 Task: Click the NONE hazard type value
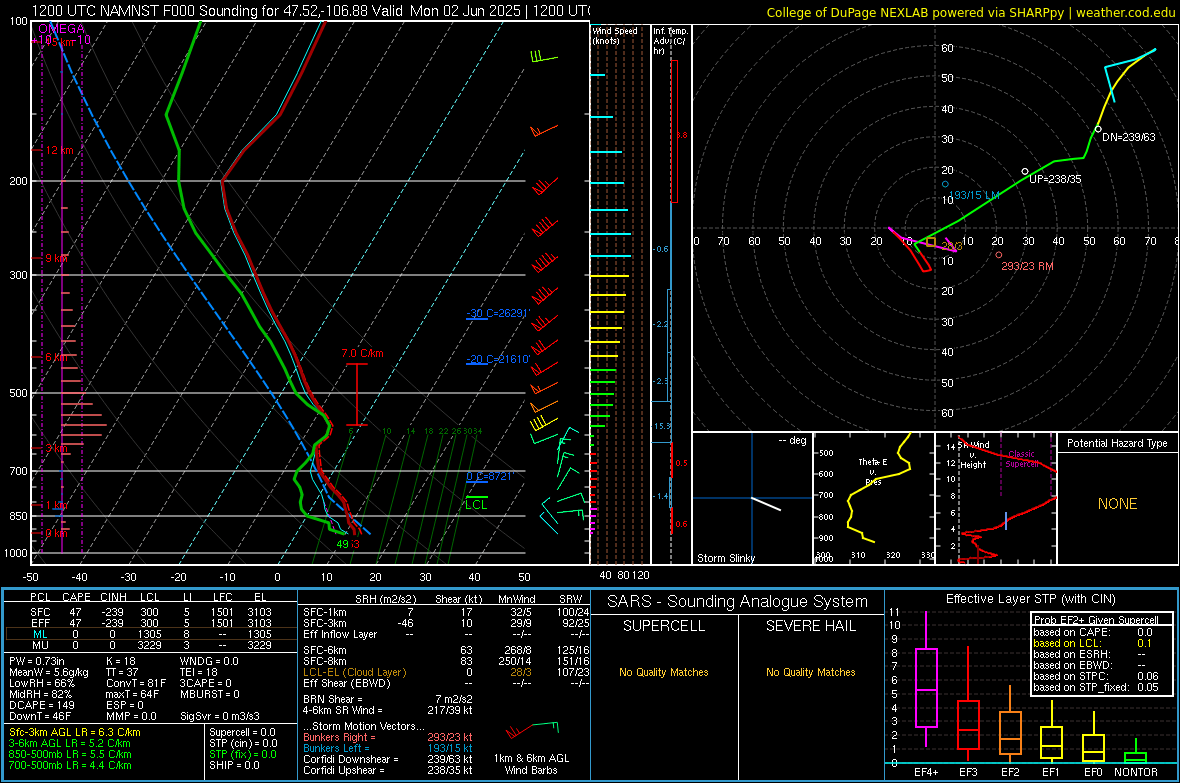[1117, 504]
